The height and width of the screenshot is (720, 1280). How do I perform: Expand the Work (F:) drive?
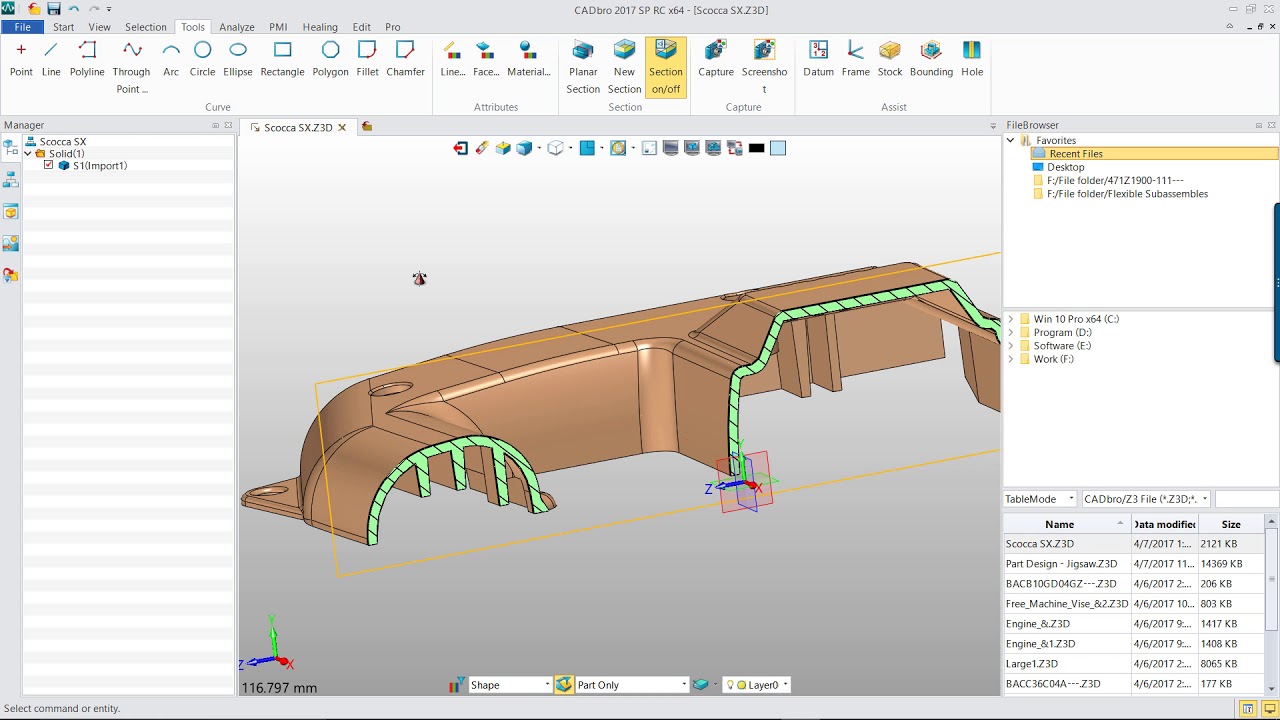(1010, 359)
